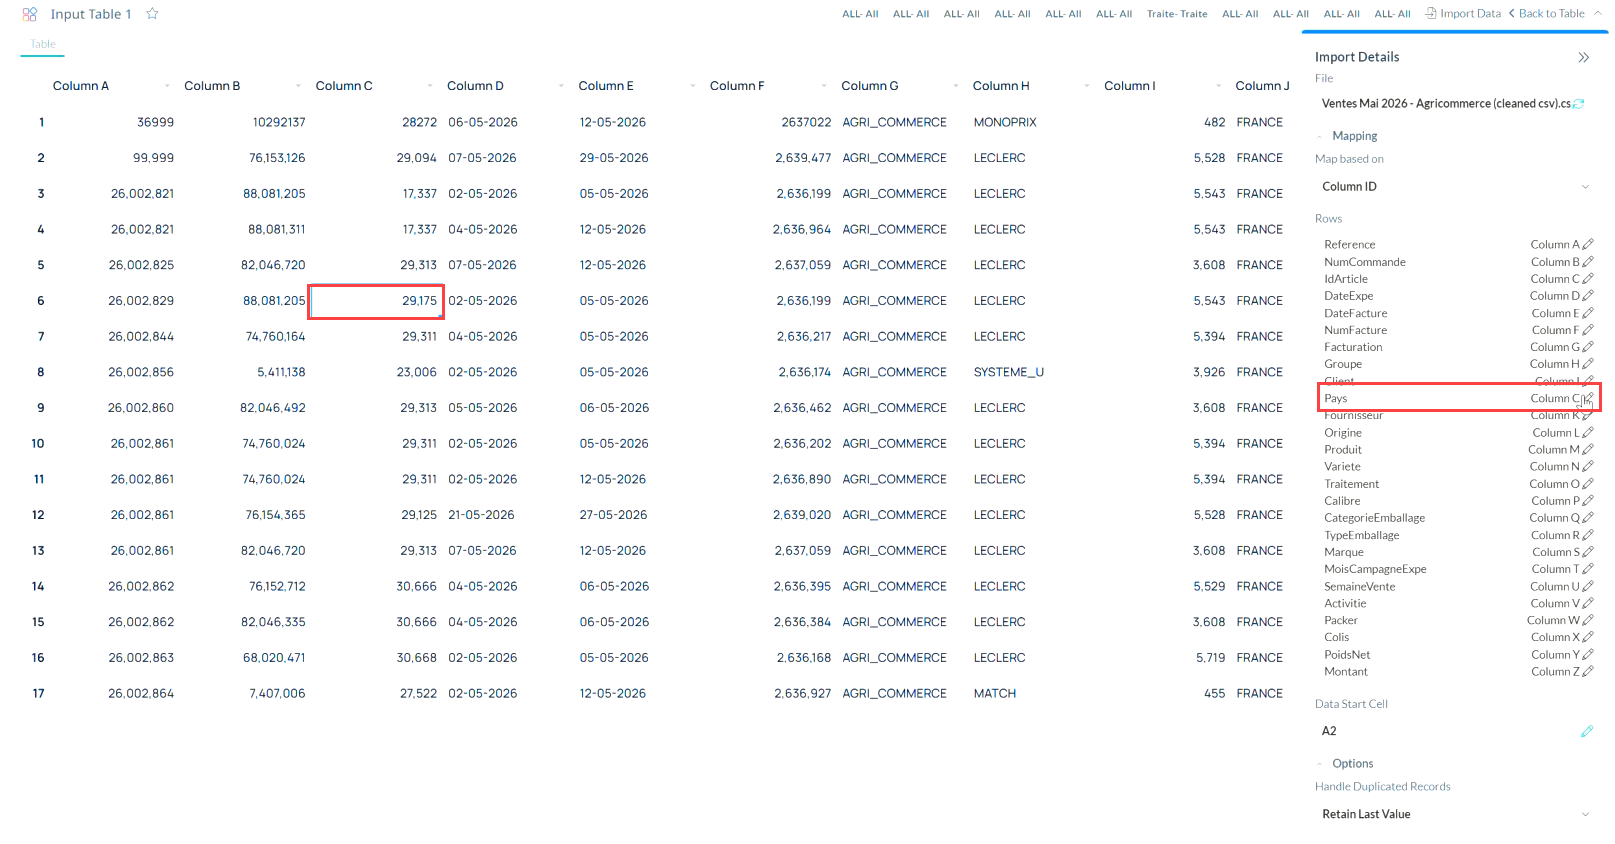This screenshot has width=1615, height=844.
Task: Open the Column B header dropdown arrow
Action: tap(299, 86)
